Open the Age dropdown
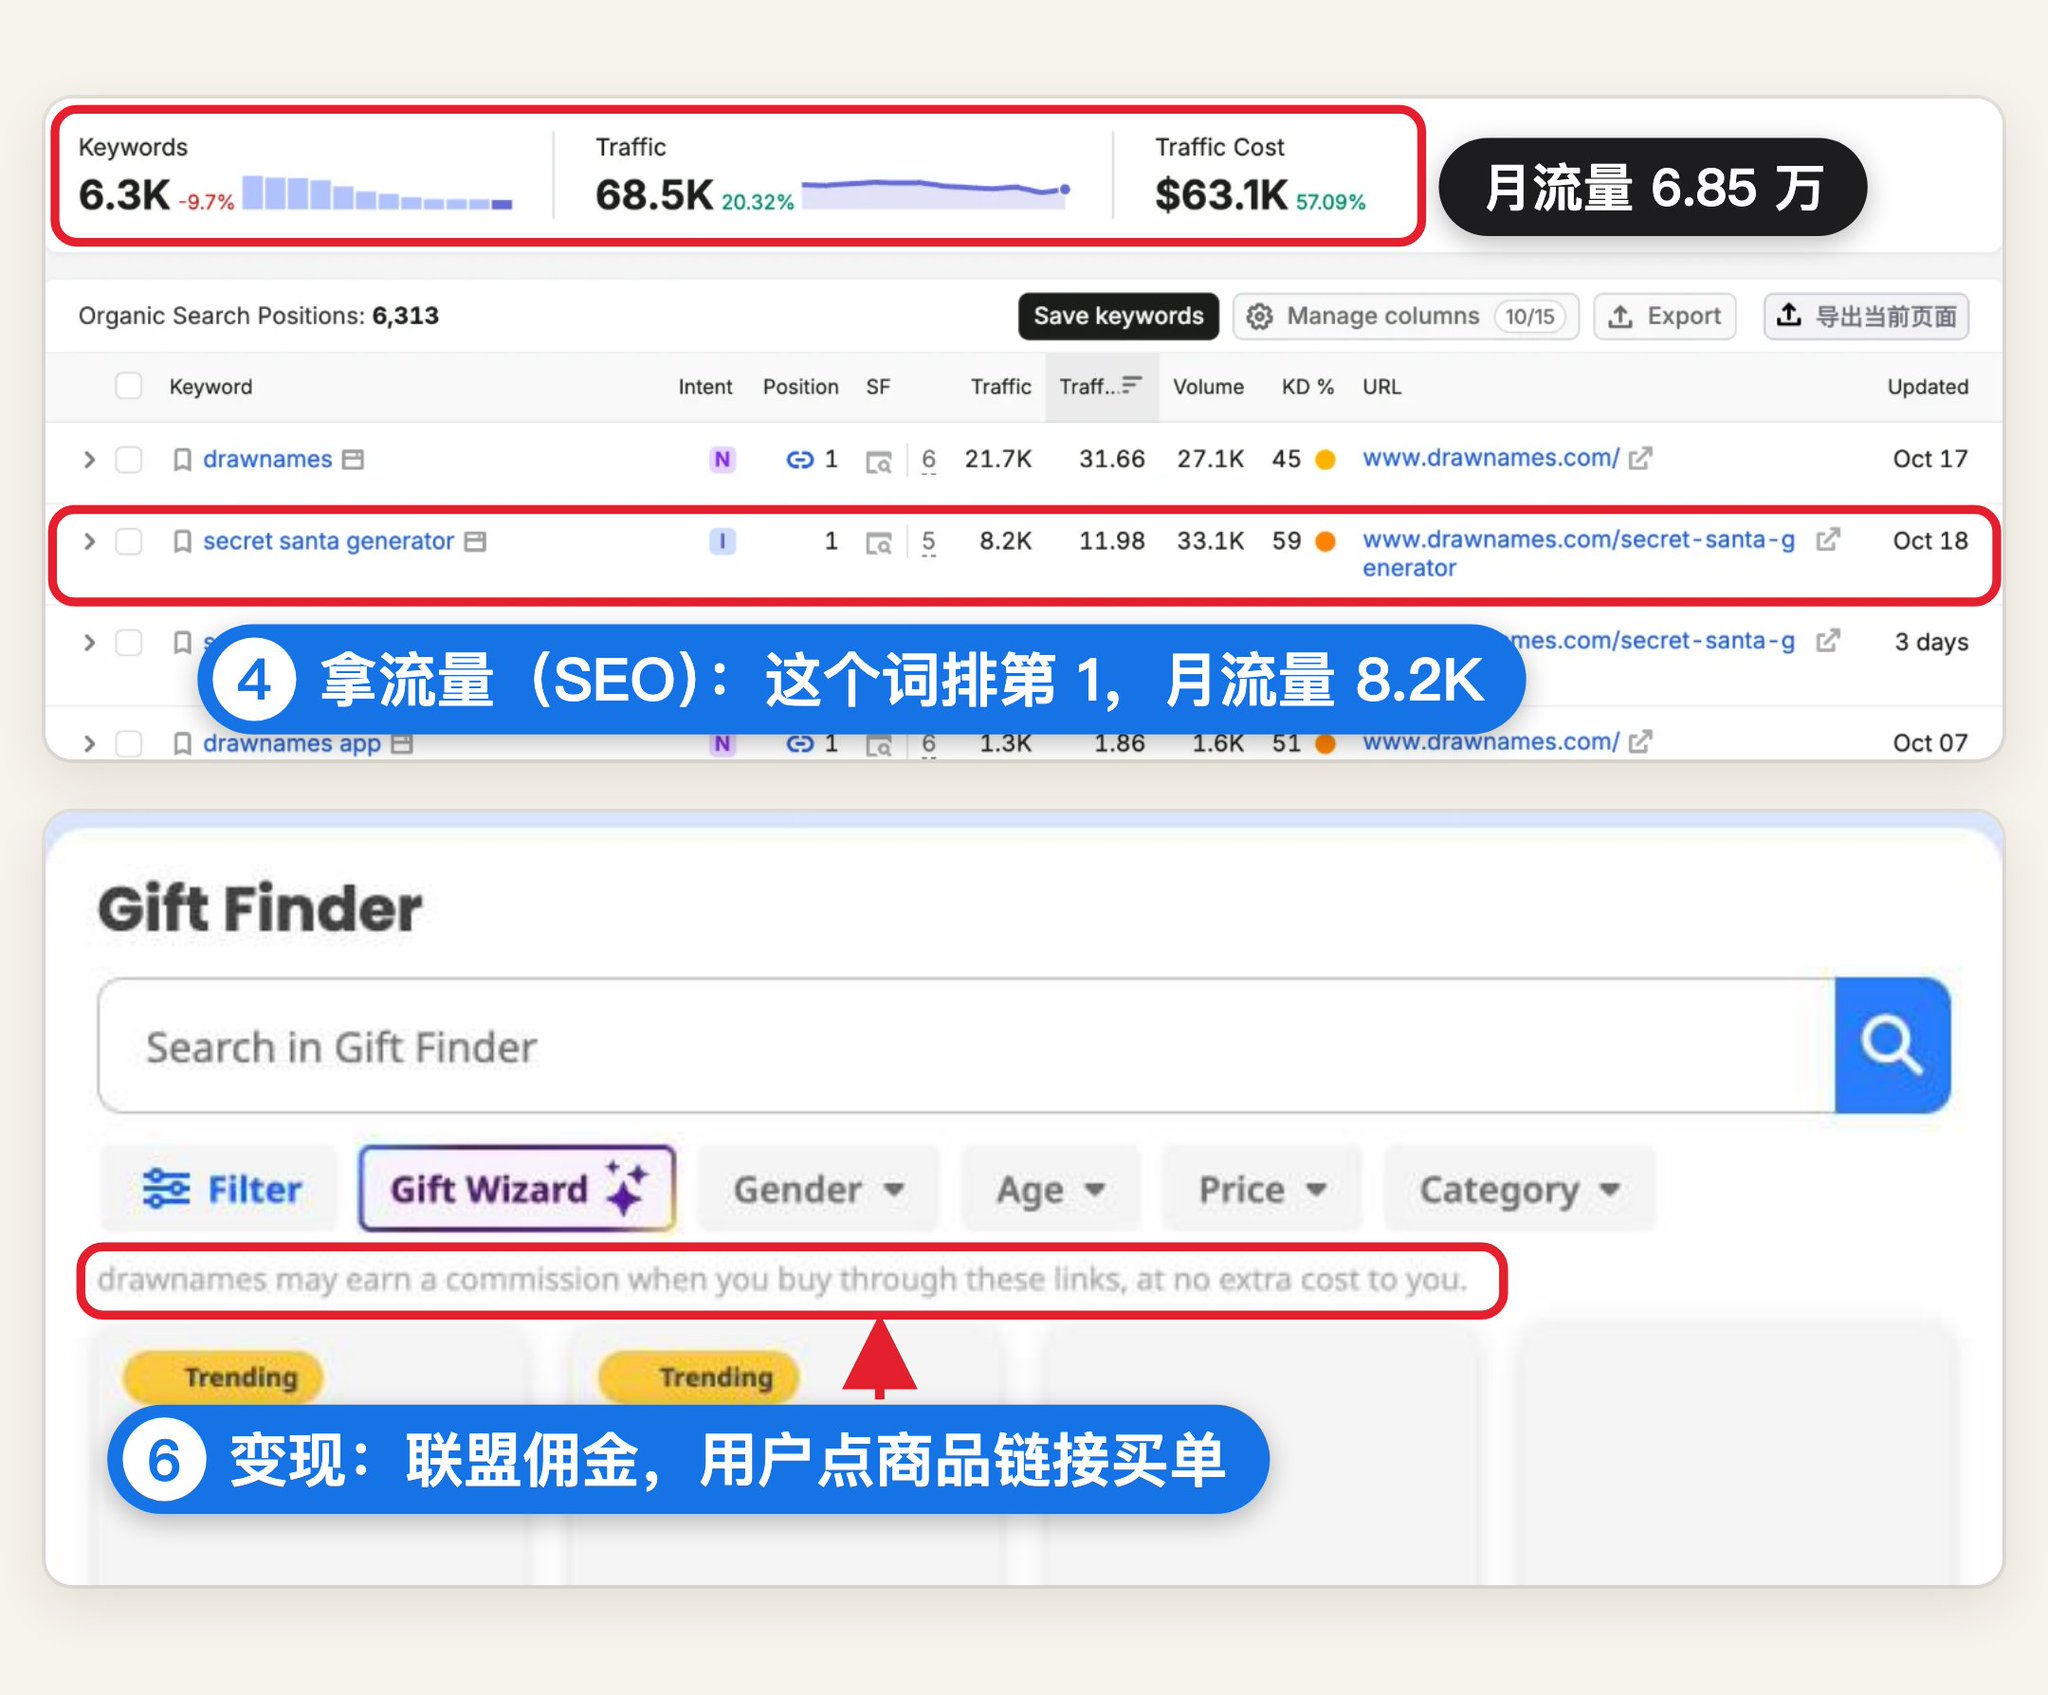 tap(1051, 1189)
